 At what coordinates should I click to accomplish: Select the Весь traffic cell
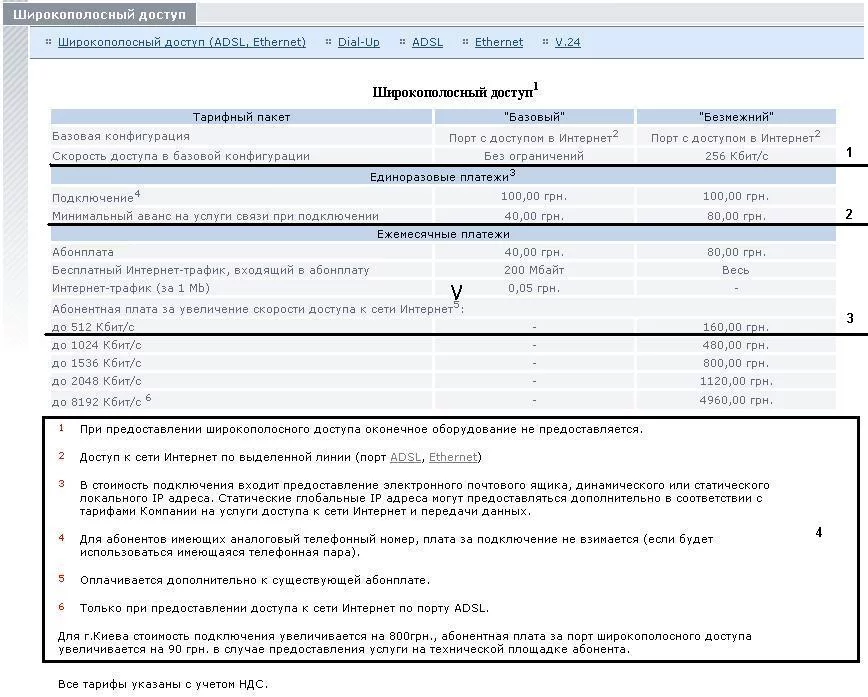(x=736, y=270)
